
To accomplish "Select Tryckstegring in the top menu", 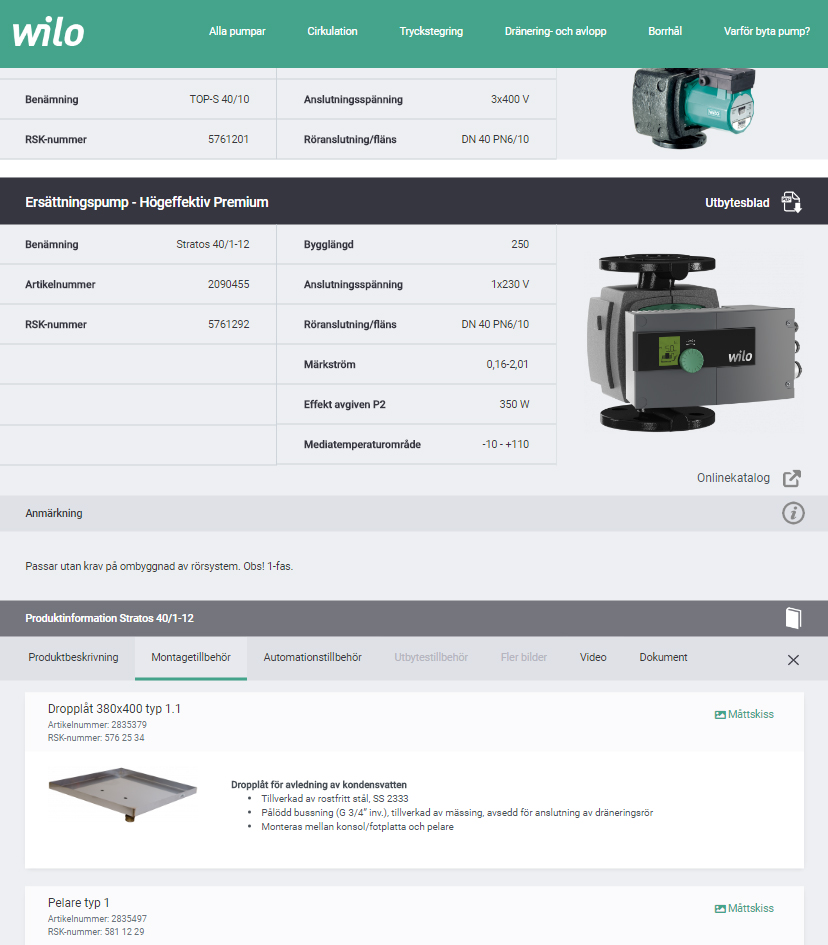I will pyautogui.click(x=431, y=32).
